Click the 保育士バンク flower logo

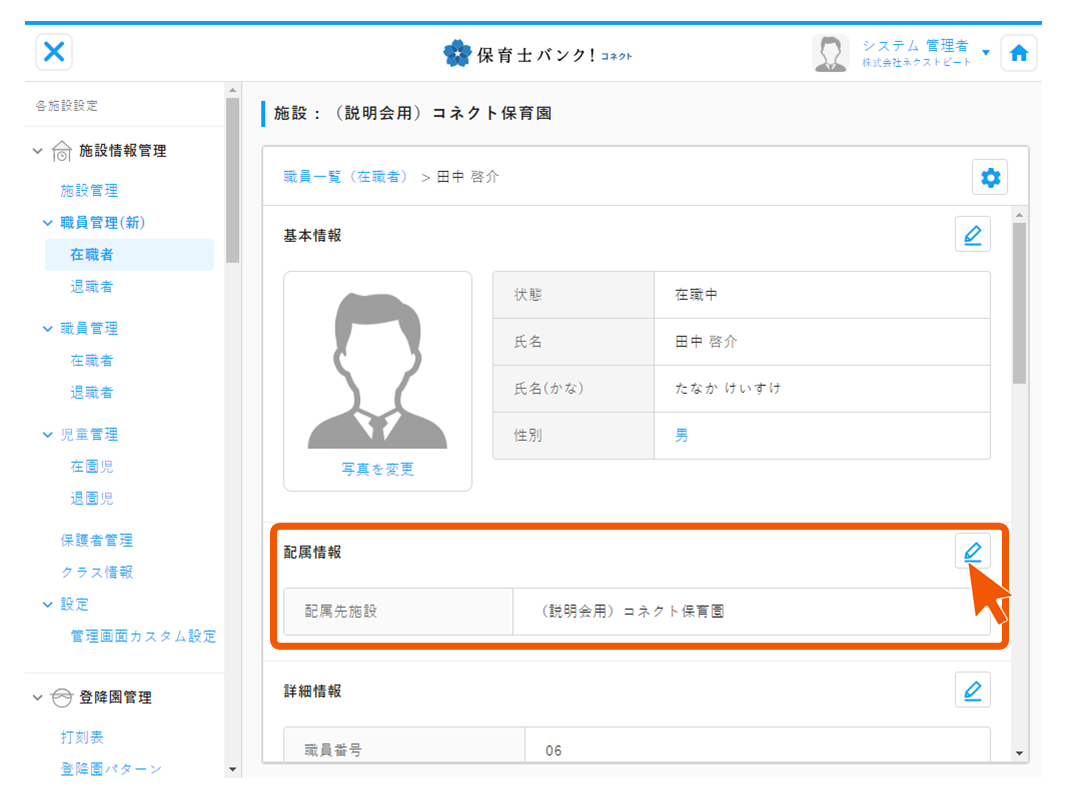(457, 54)
